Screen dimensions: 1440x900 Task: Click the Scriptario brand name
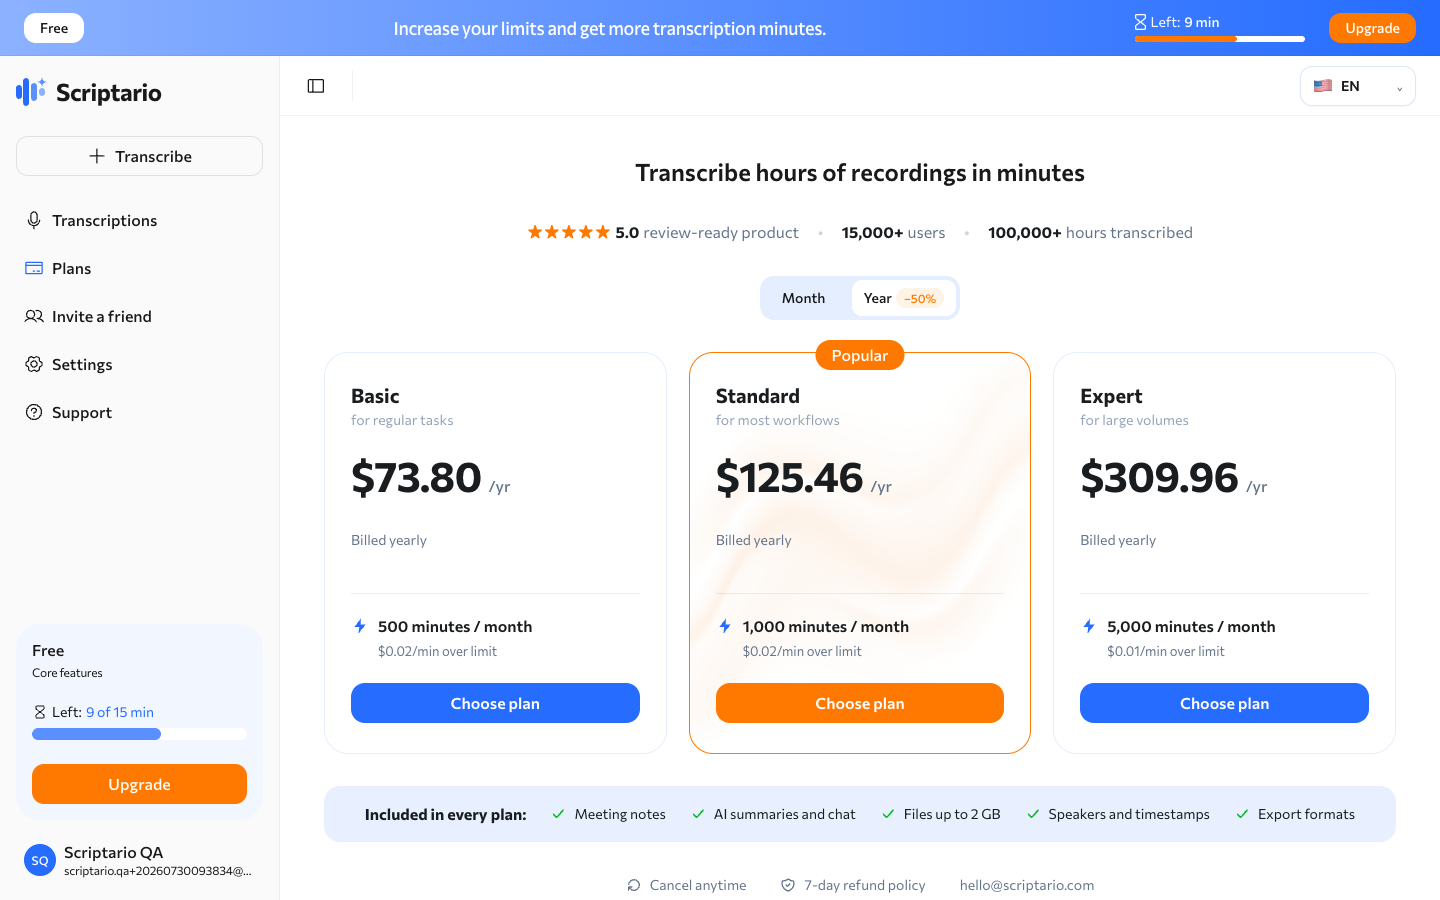coord(108,92)
